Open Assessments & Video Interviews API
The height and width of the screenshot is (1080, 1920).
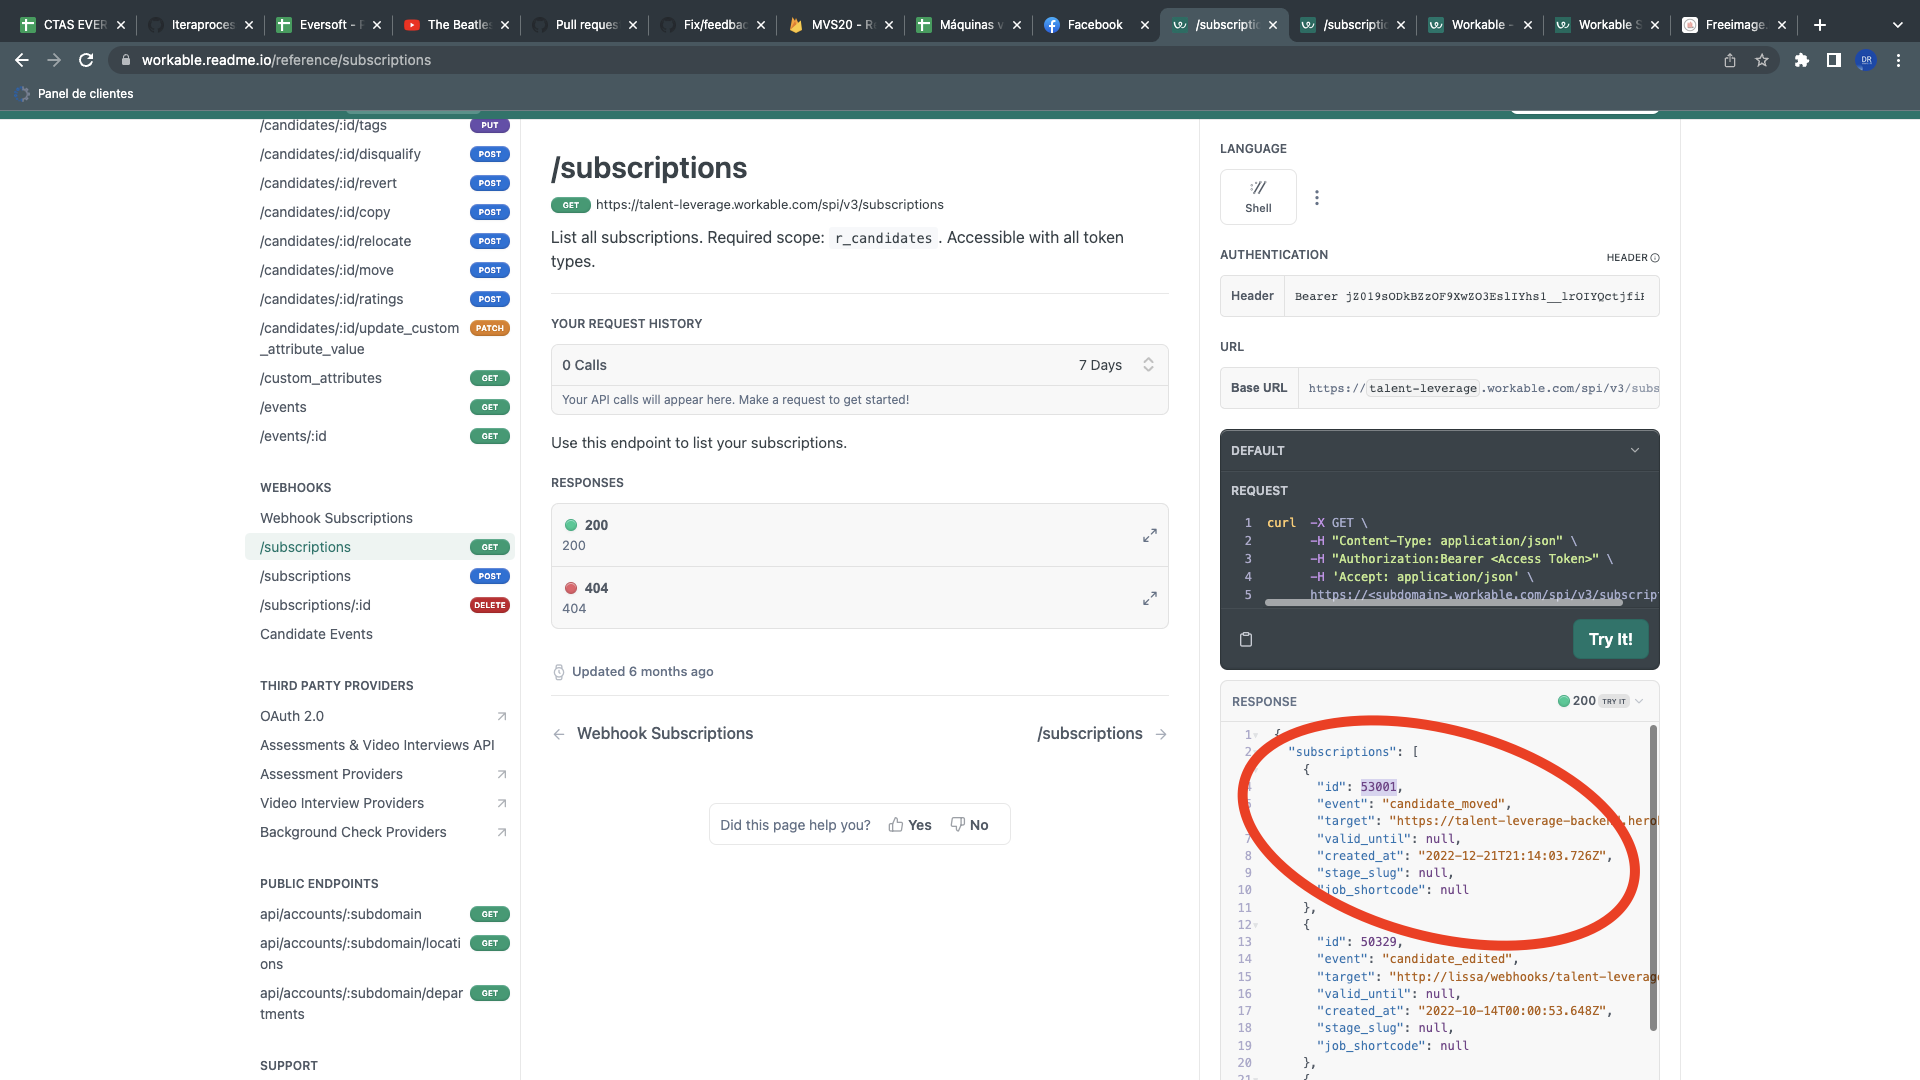click(377, 745)
